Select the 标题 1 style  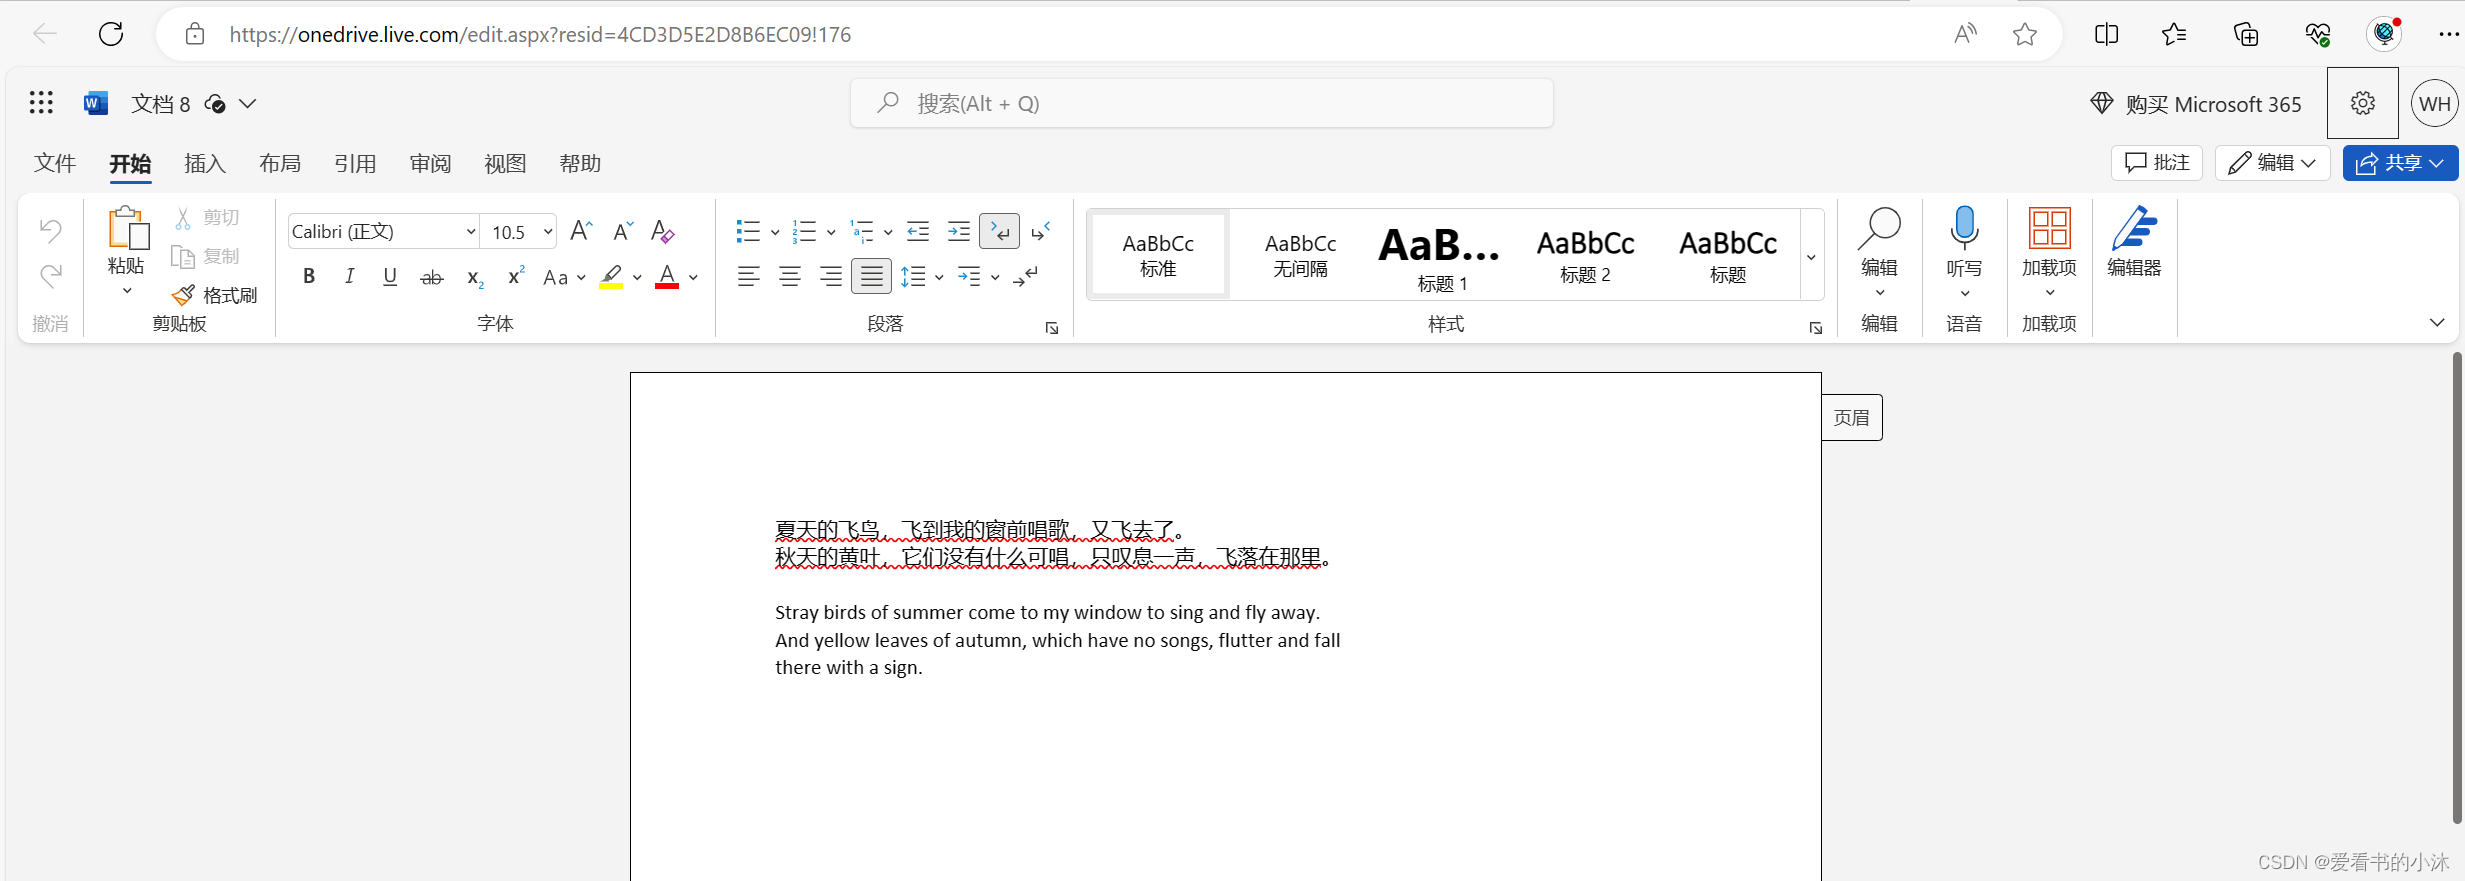pos(1441,256)
